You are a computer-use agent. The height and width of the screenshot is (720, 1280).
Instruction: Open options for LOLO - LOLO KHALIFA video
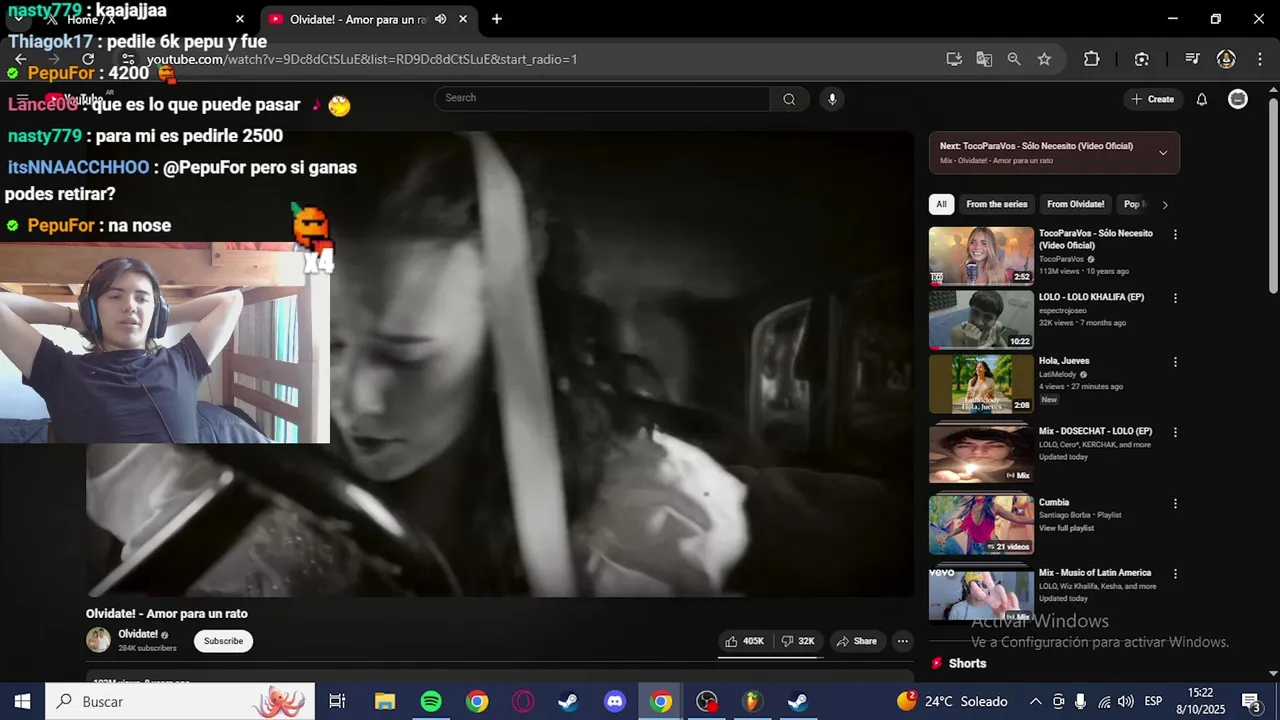pyautogui.click(x=1175, y=298)
